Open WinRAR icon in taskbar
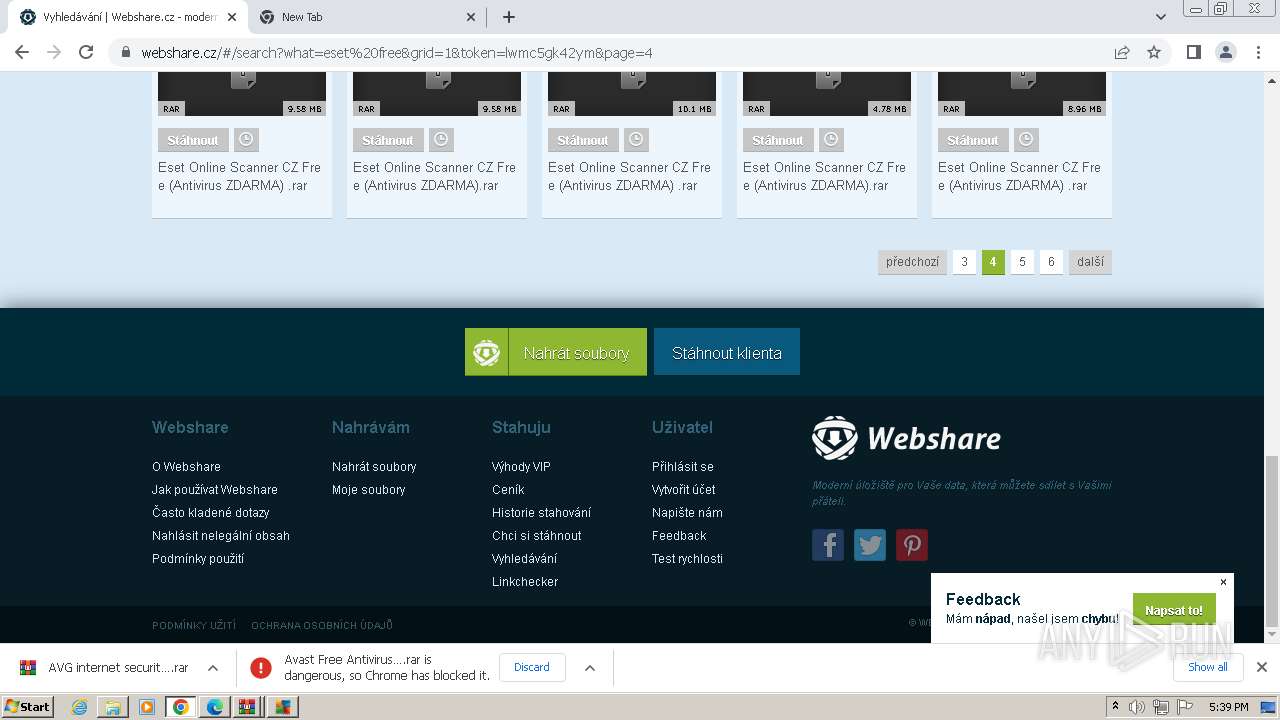Image resolution: width=1280 pixels, height=720 pixels. (248, 707)
